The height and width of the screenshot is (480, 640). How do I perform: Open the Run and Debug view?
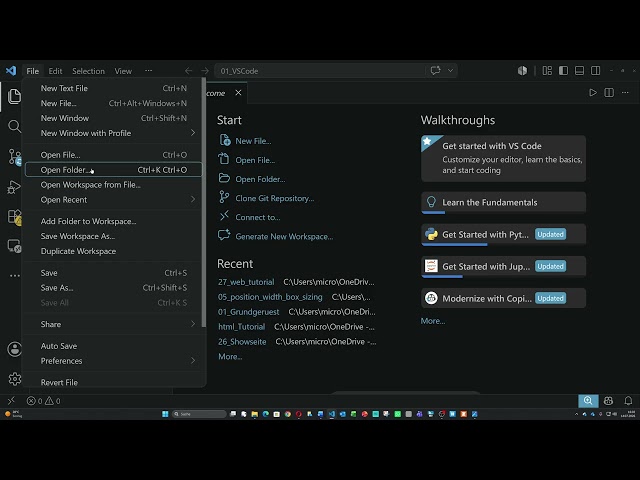pos(14,187)
